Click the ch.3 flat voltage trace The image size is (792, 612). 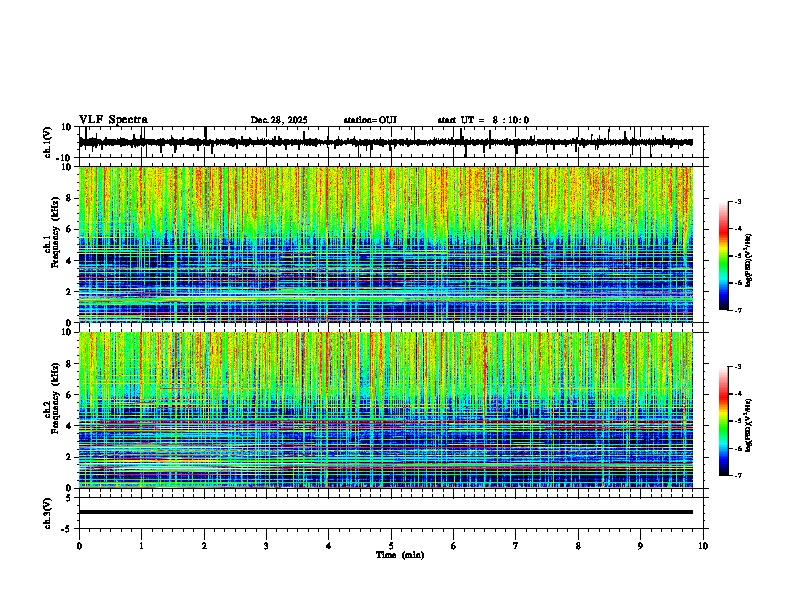(385, 512)
